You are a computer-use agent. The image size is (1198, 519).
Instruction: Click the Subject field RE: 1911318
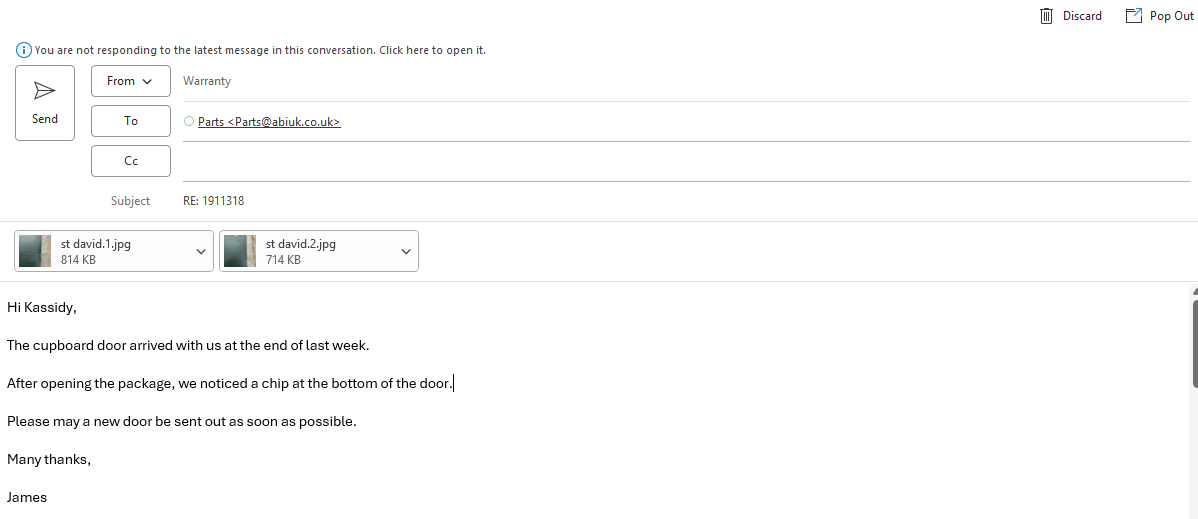[214, 201]
